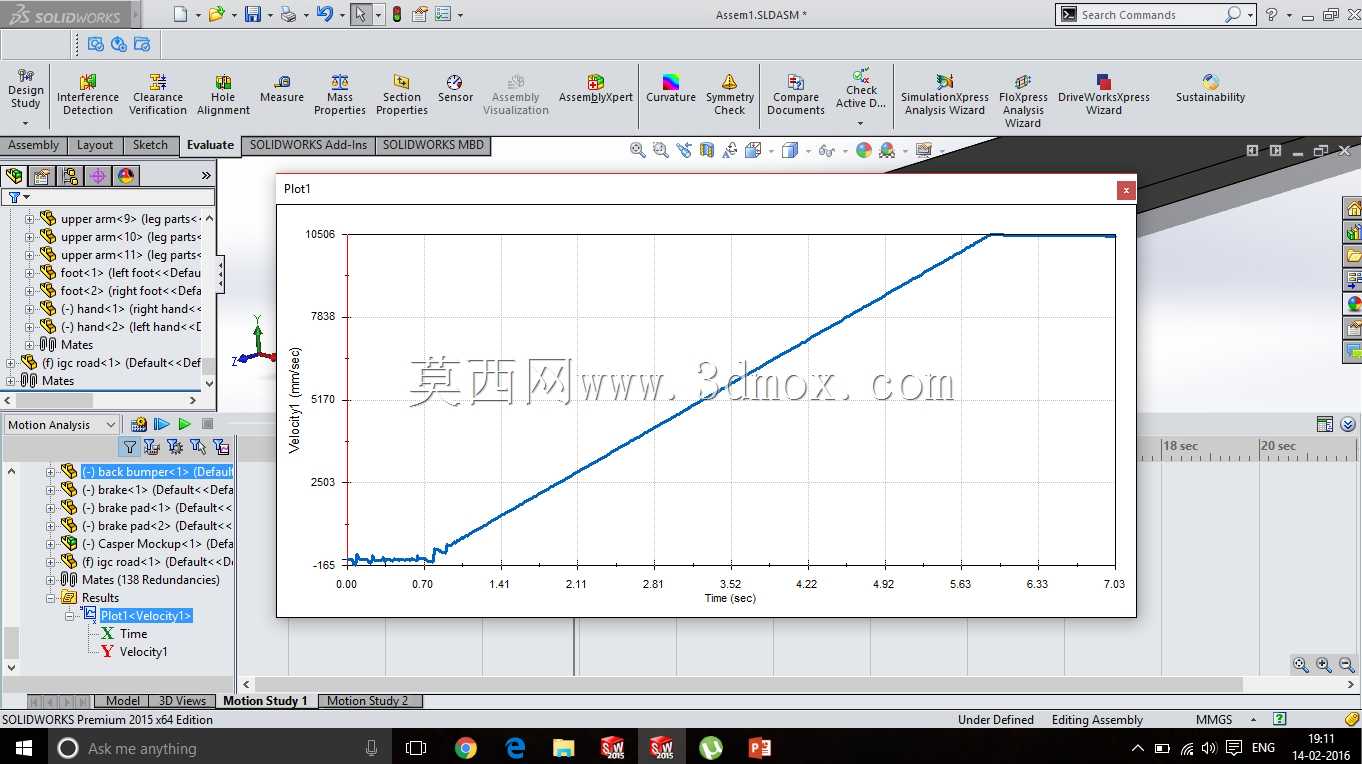Open the Model tab at bottom
Screen dimensions: 1362x764
(123, 701)
